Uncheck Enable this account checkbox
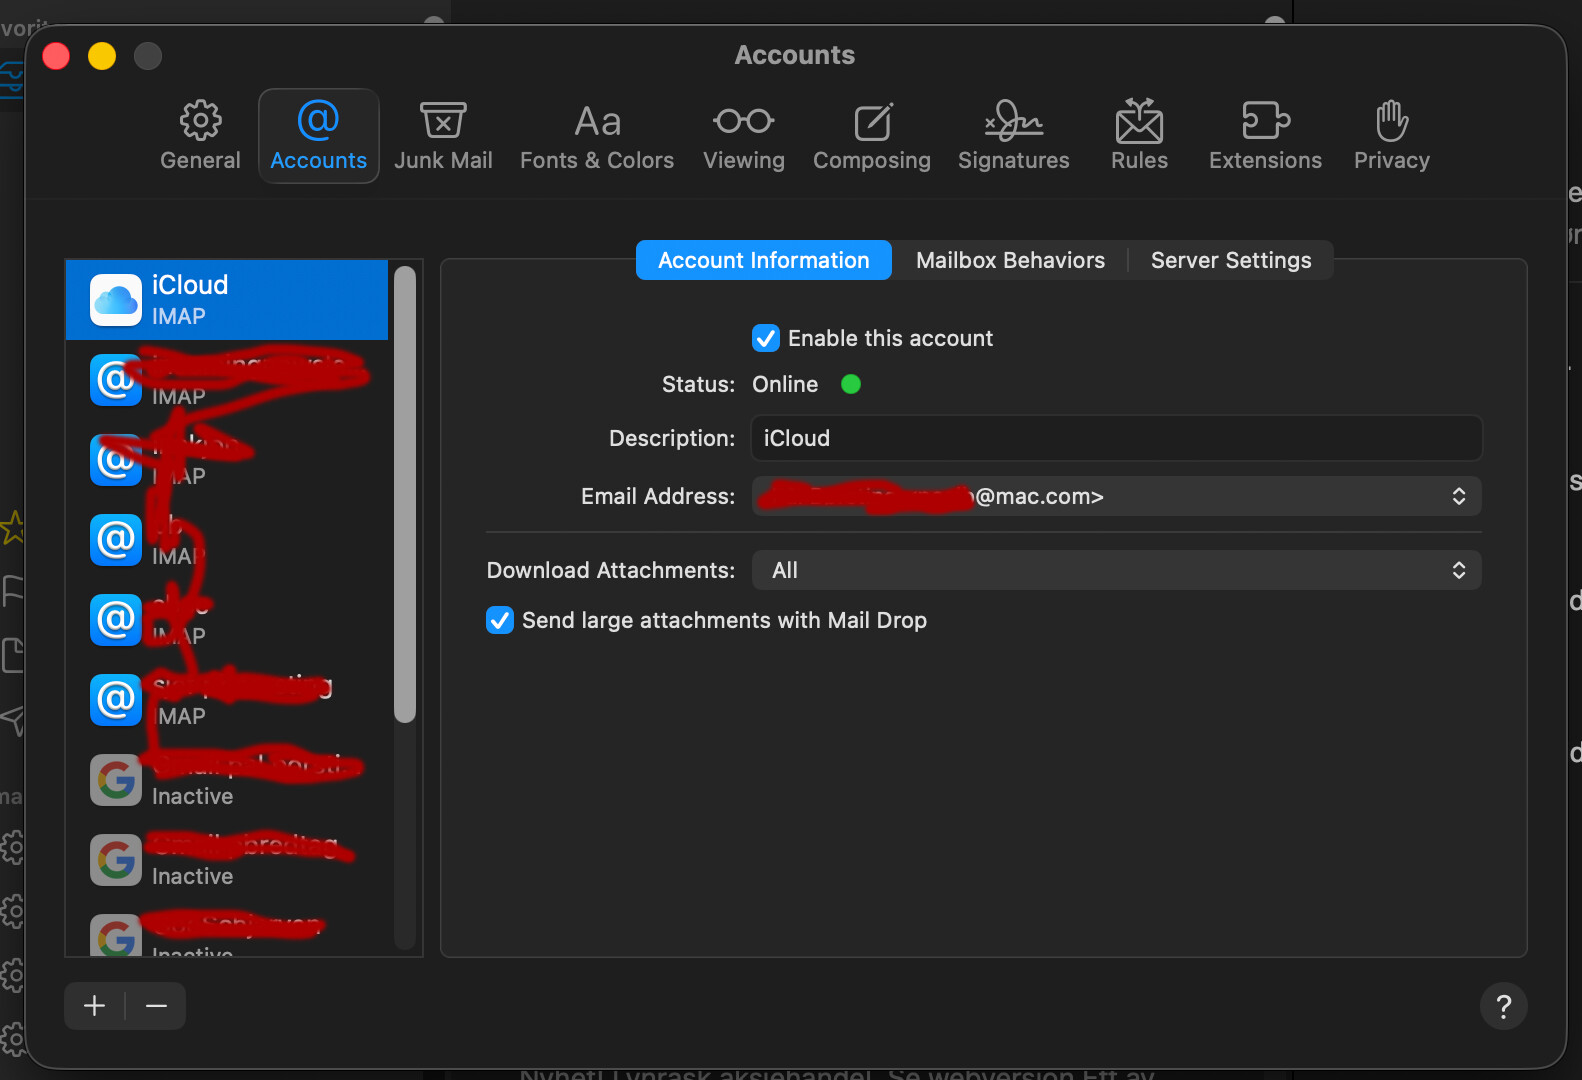The width and height of the screenshot is (1582, 1080). pos(766,338)
